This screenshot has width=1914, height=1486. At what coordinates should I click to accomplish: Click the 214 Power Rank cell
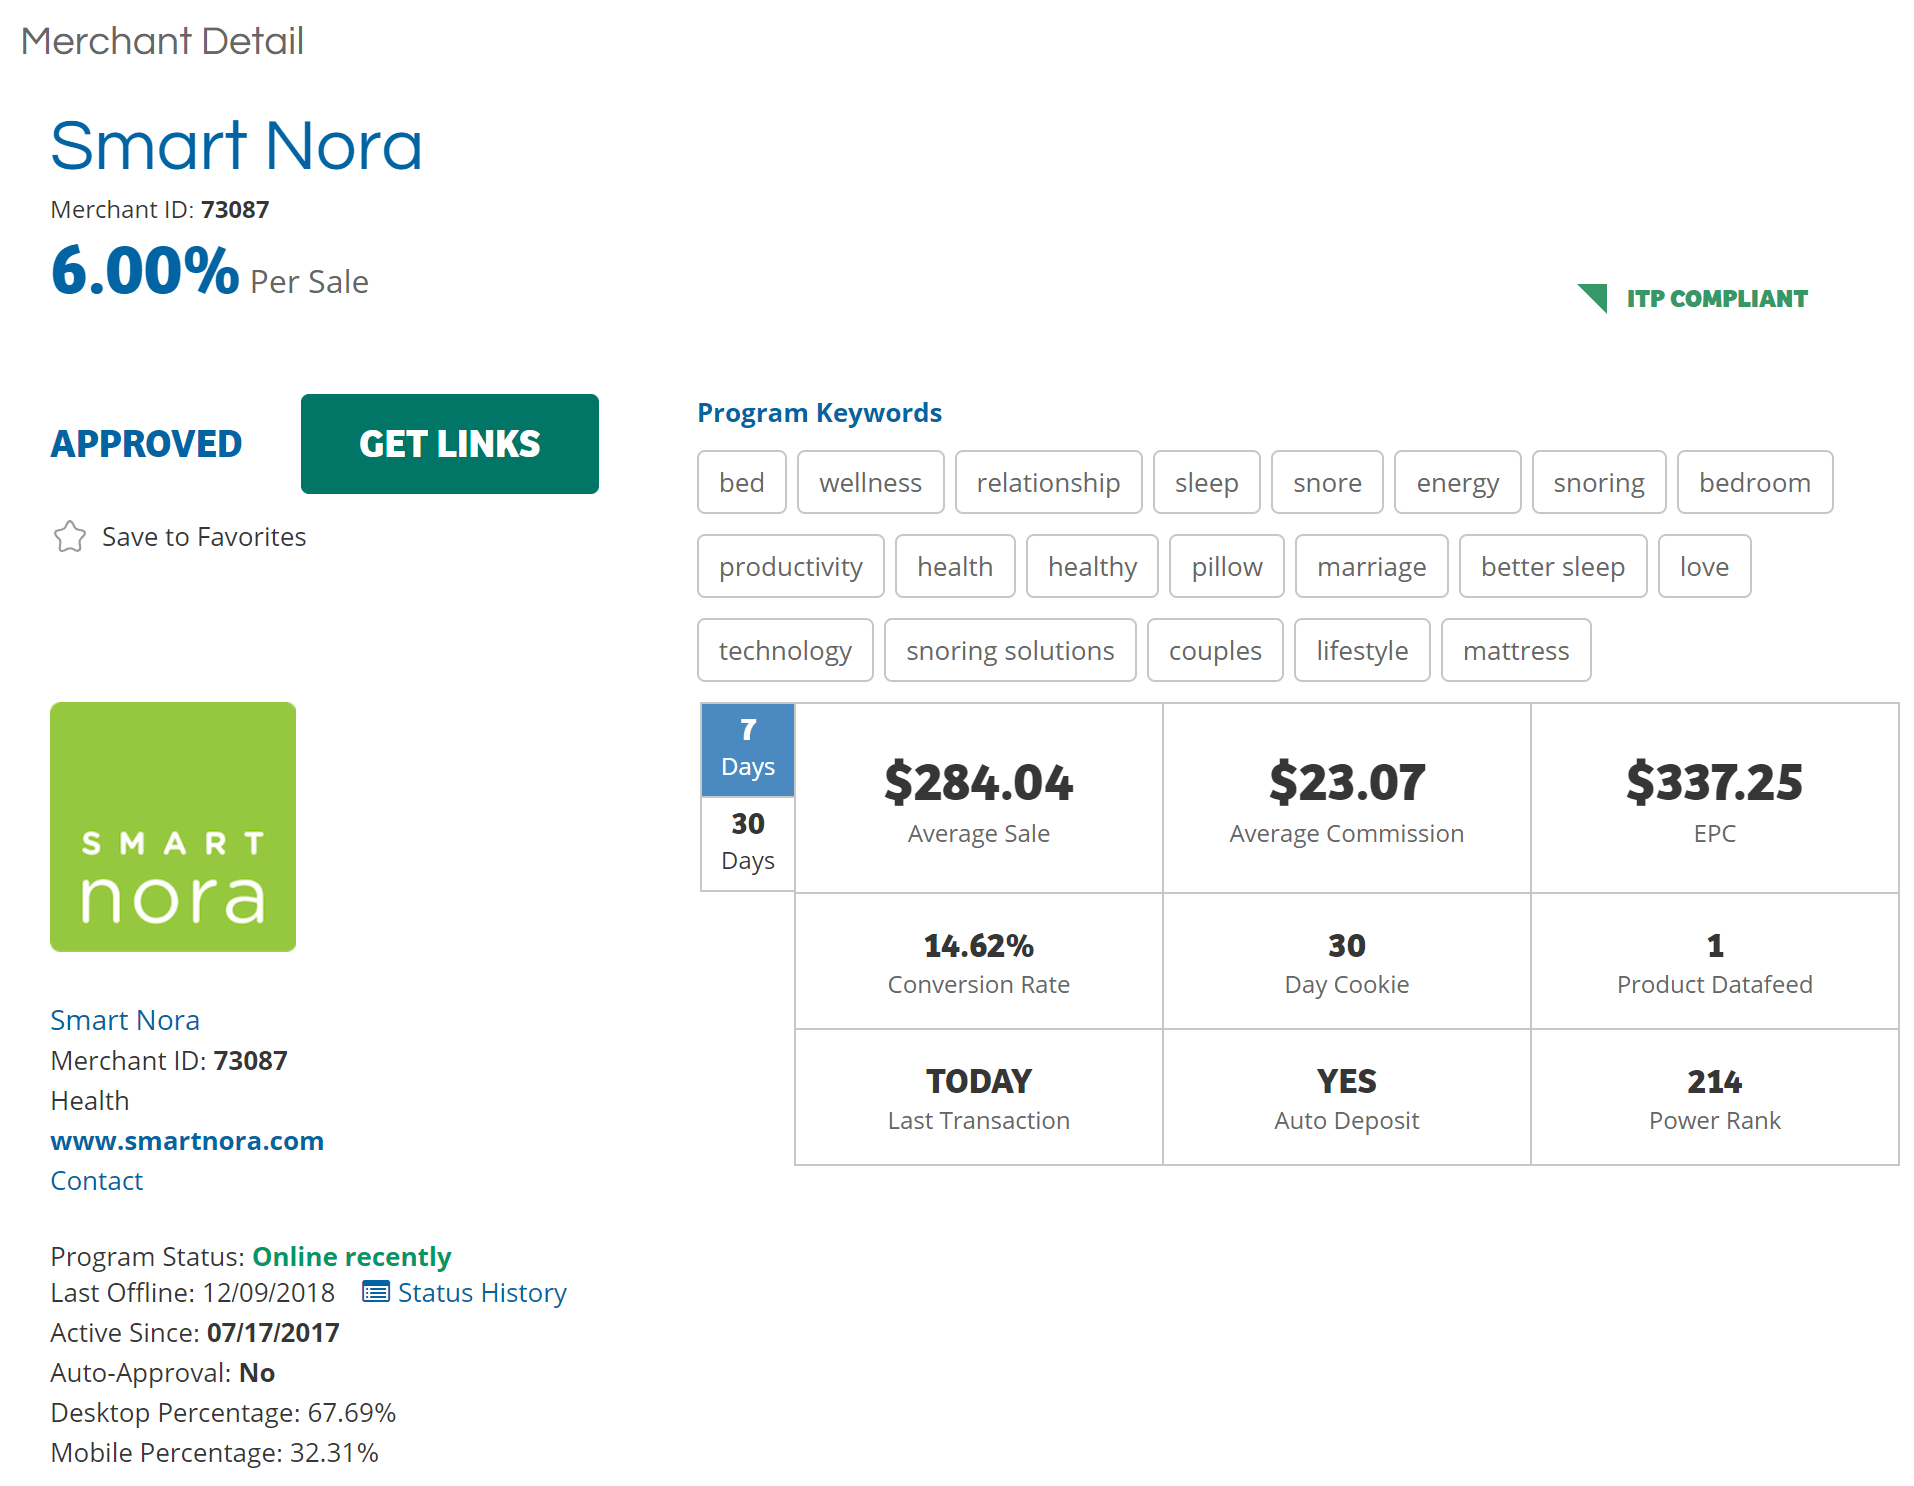[x=1715, y=1097]
